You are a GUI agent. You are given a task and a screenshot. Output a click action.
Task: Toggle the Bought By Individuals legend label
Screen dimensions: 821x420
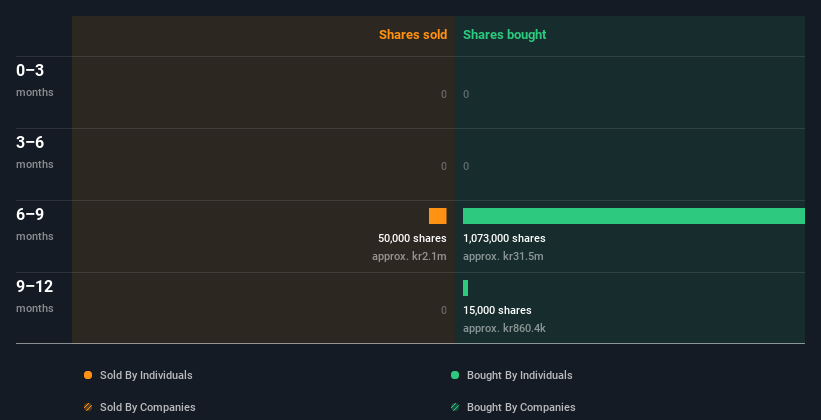519,375
